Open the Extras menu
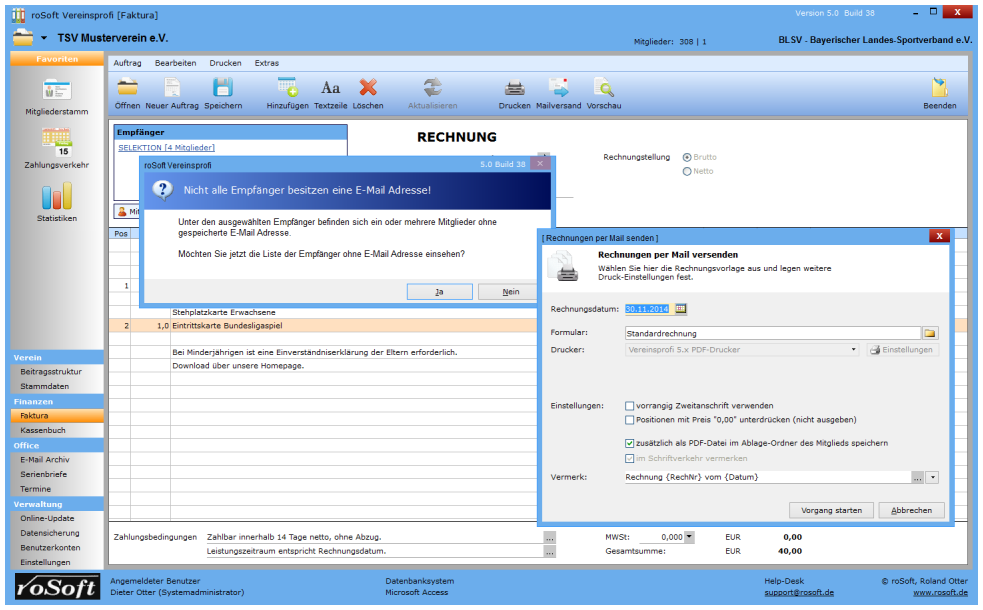The image size is (983, 610). point(267,63)
